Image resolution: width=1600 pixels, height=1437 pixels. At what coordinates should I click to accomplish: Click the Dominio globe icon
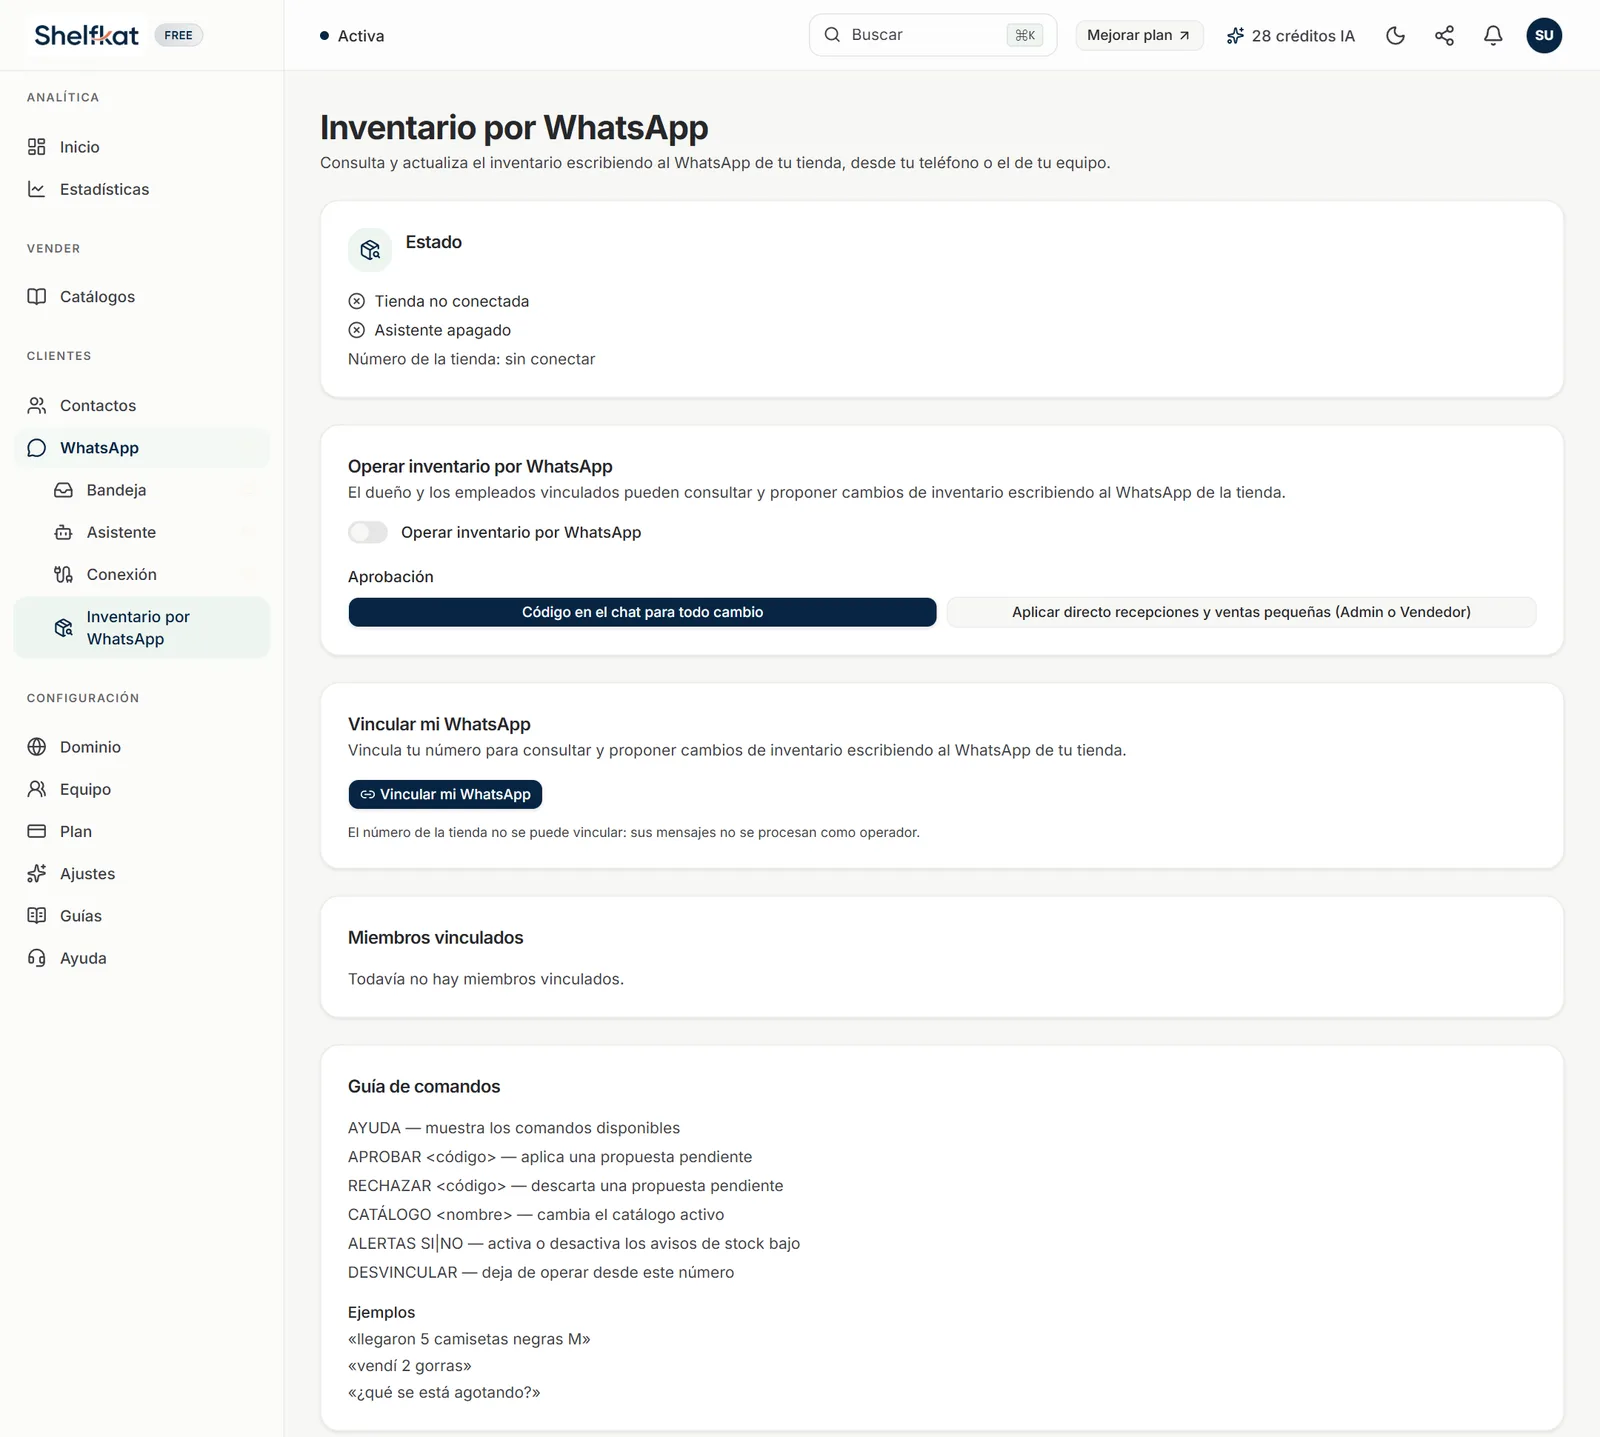[37, 747]
